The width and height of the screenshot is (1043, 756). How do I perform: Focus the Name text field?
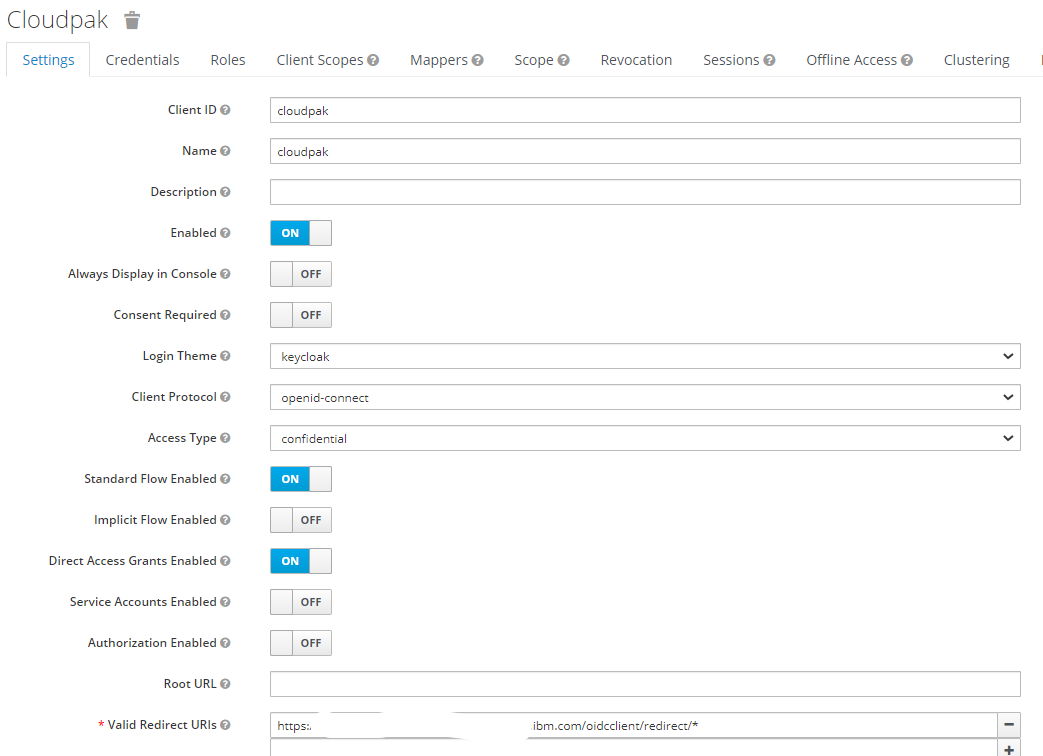click(x=645, y=152)
